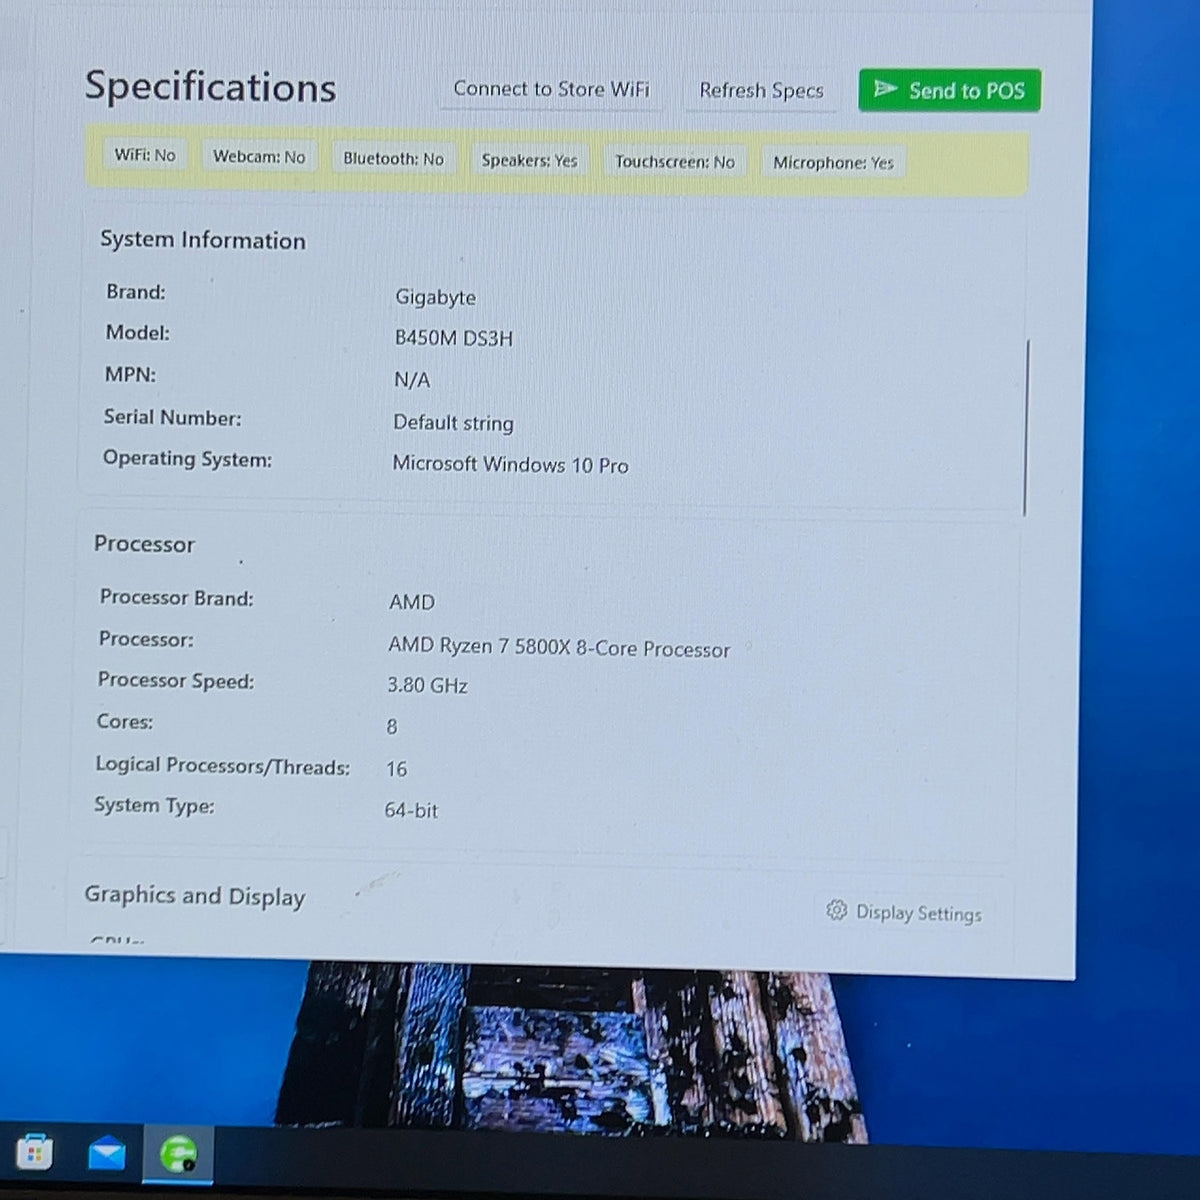Click the vertical scrollbar of the specs panel

(1026, 428)
